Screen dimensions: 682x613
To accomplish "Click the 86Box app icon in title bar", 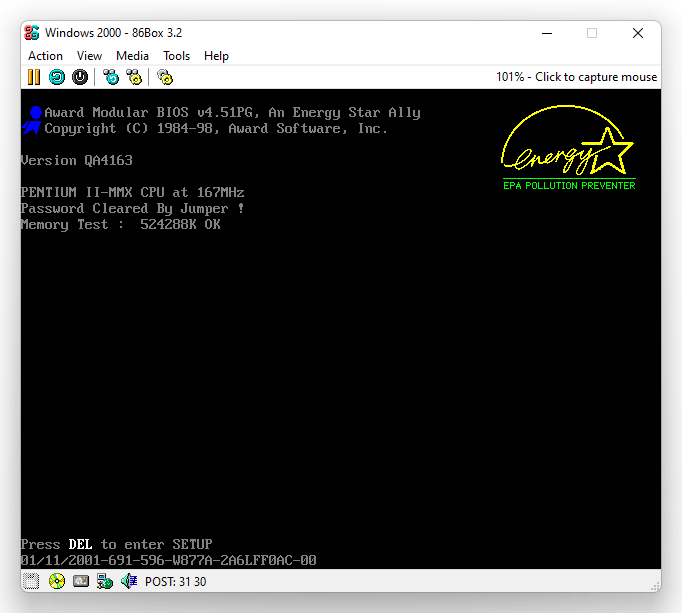I will 32,33.
